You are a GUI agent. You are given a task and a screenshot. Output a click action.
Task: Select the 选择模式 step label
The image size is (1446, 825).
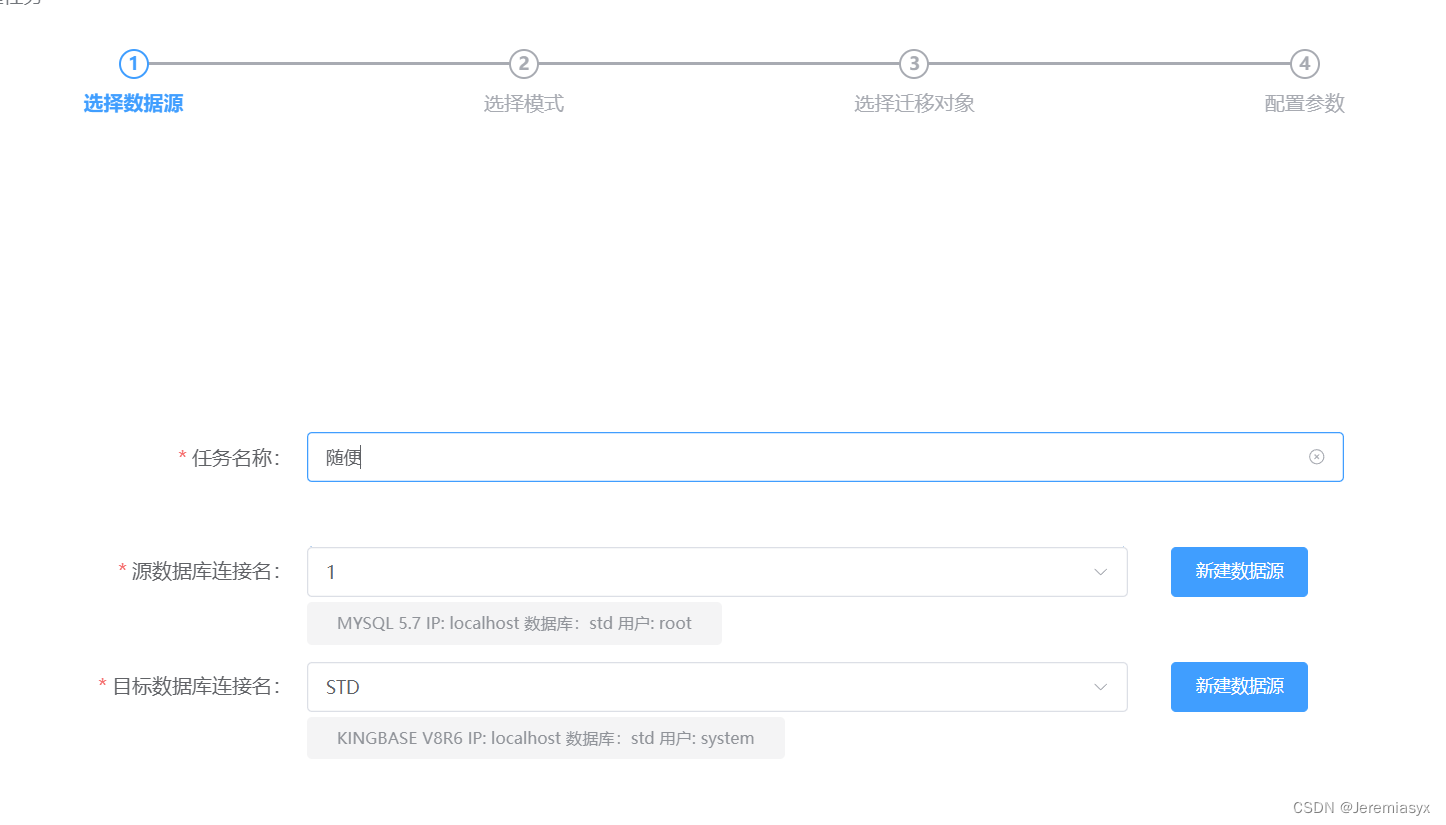tap(524, 104)
